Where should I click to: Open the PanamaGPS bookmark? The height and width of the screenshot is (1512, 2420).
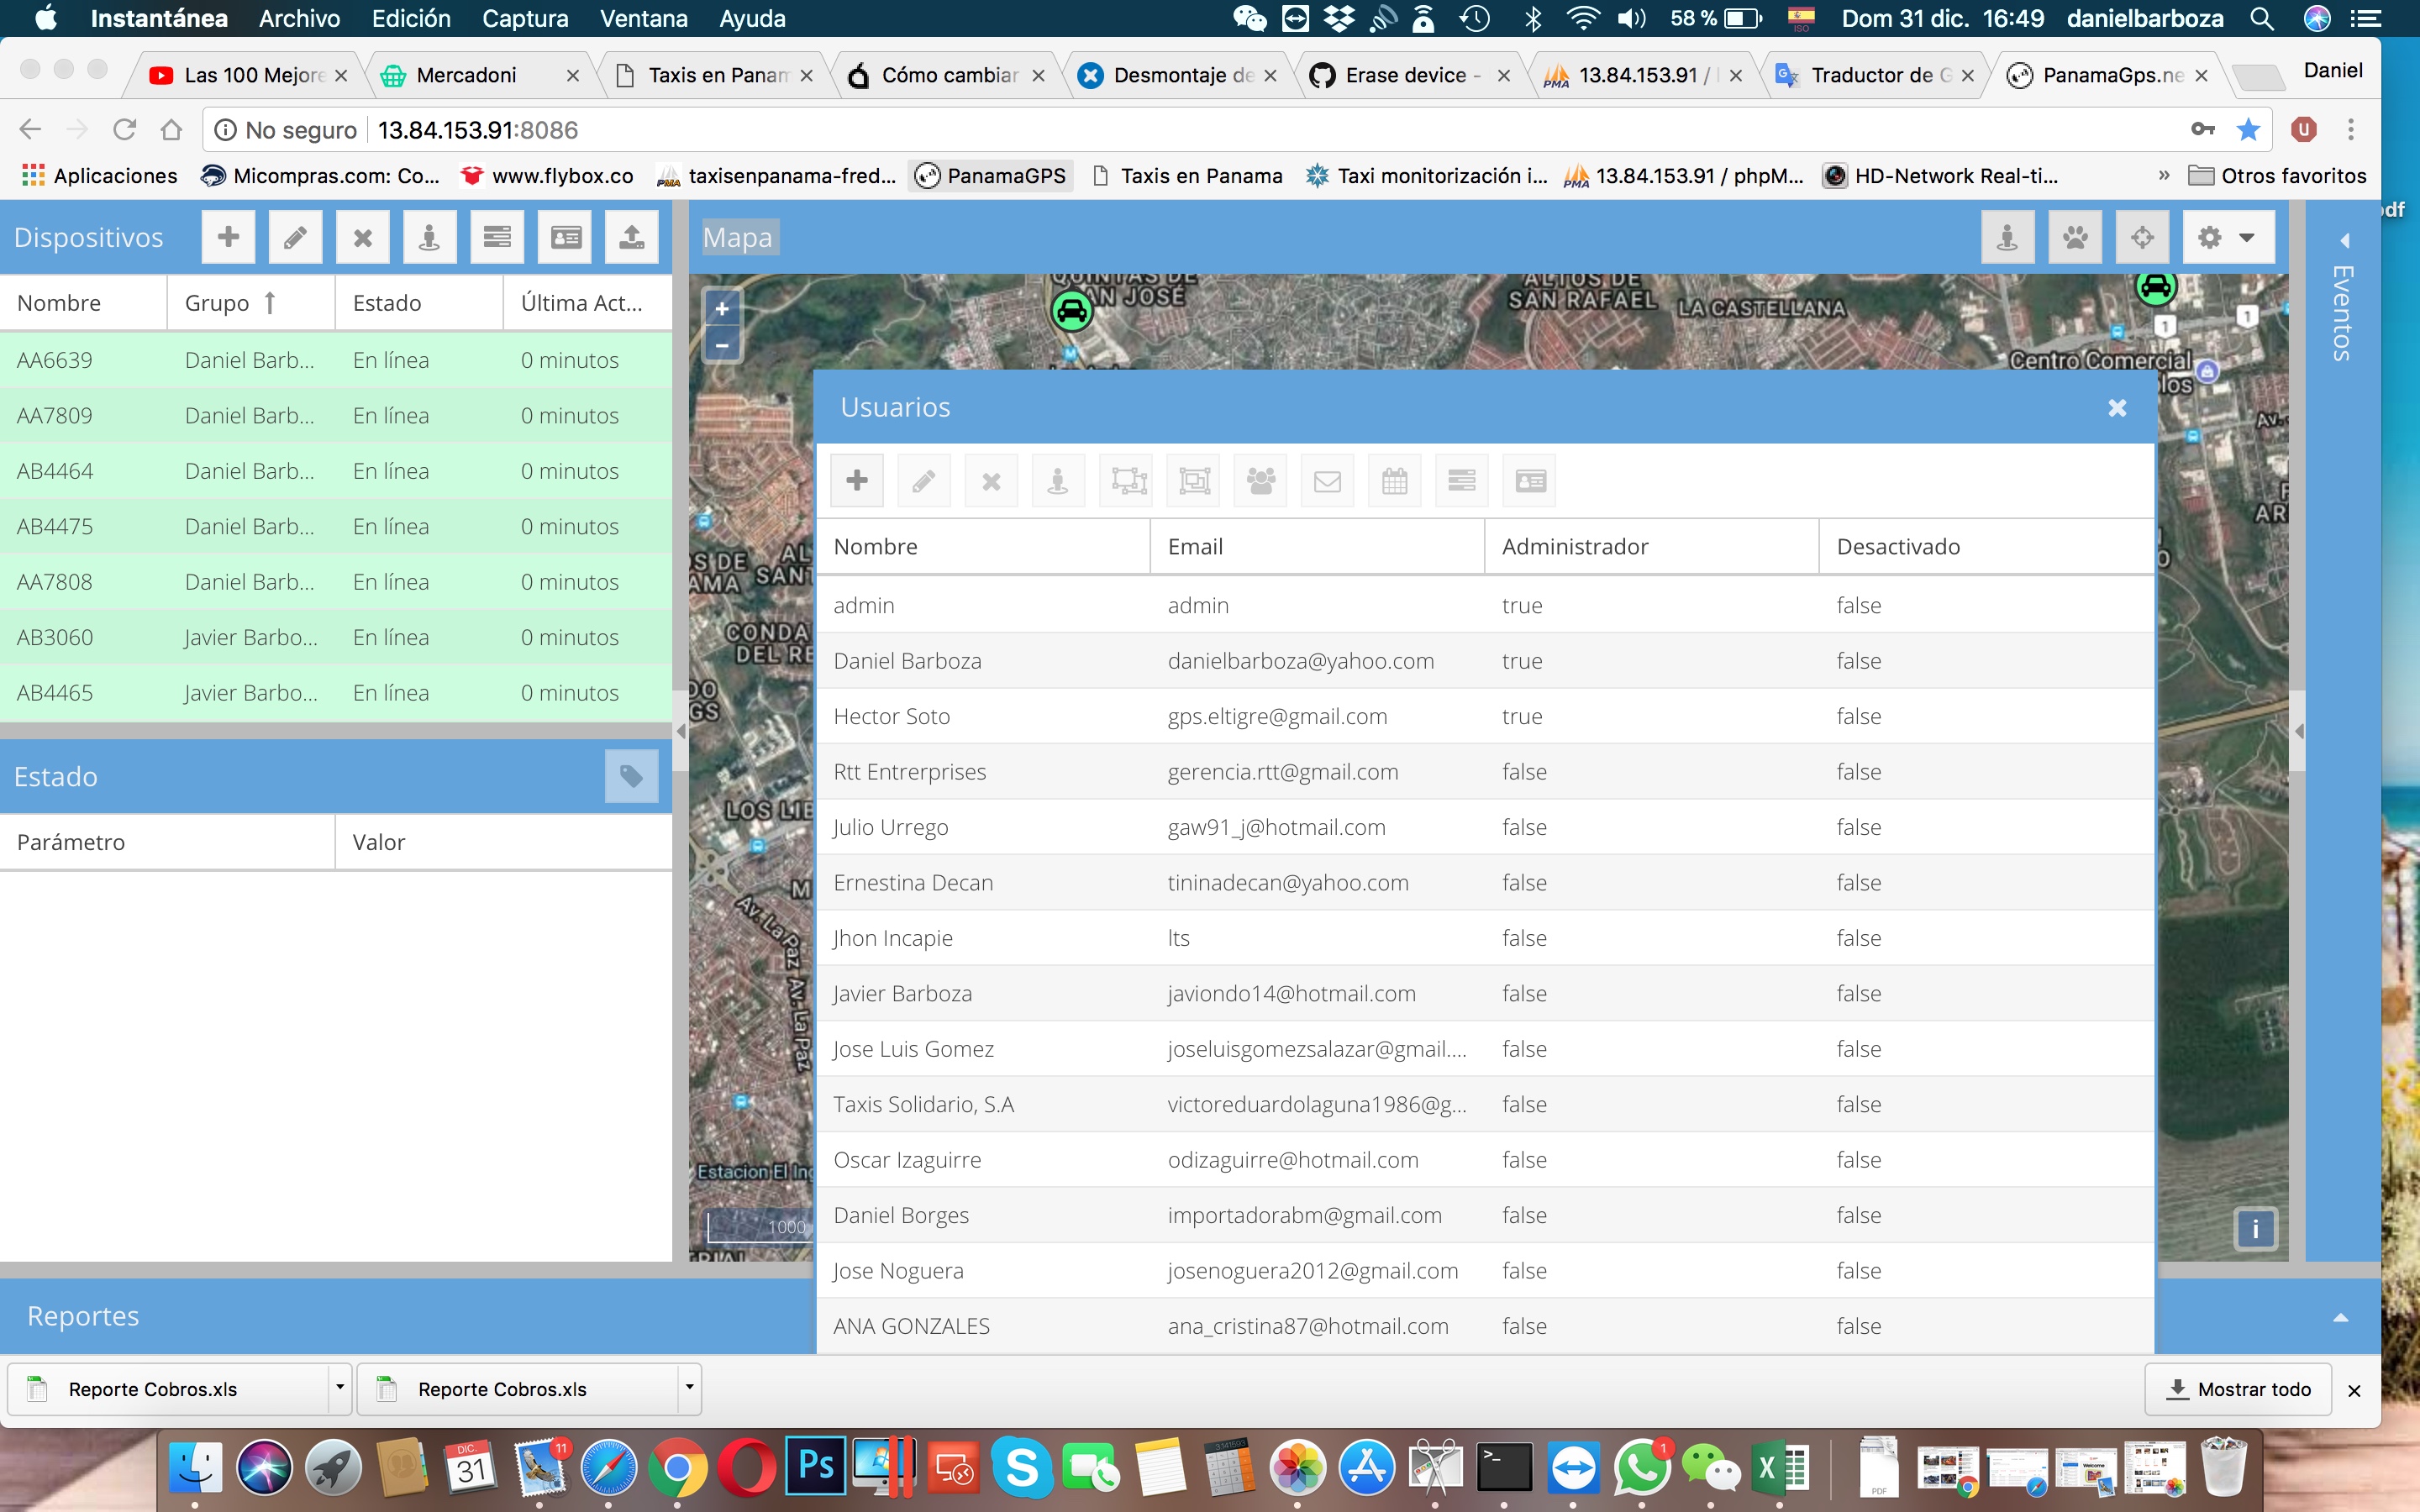[x=991, y=176]
